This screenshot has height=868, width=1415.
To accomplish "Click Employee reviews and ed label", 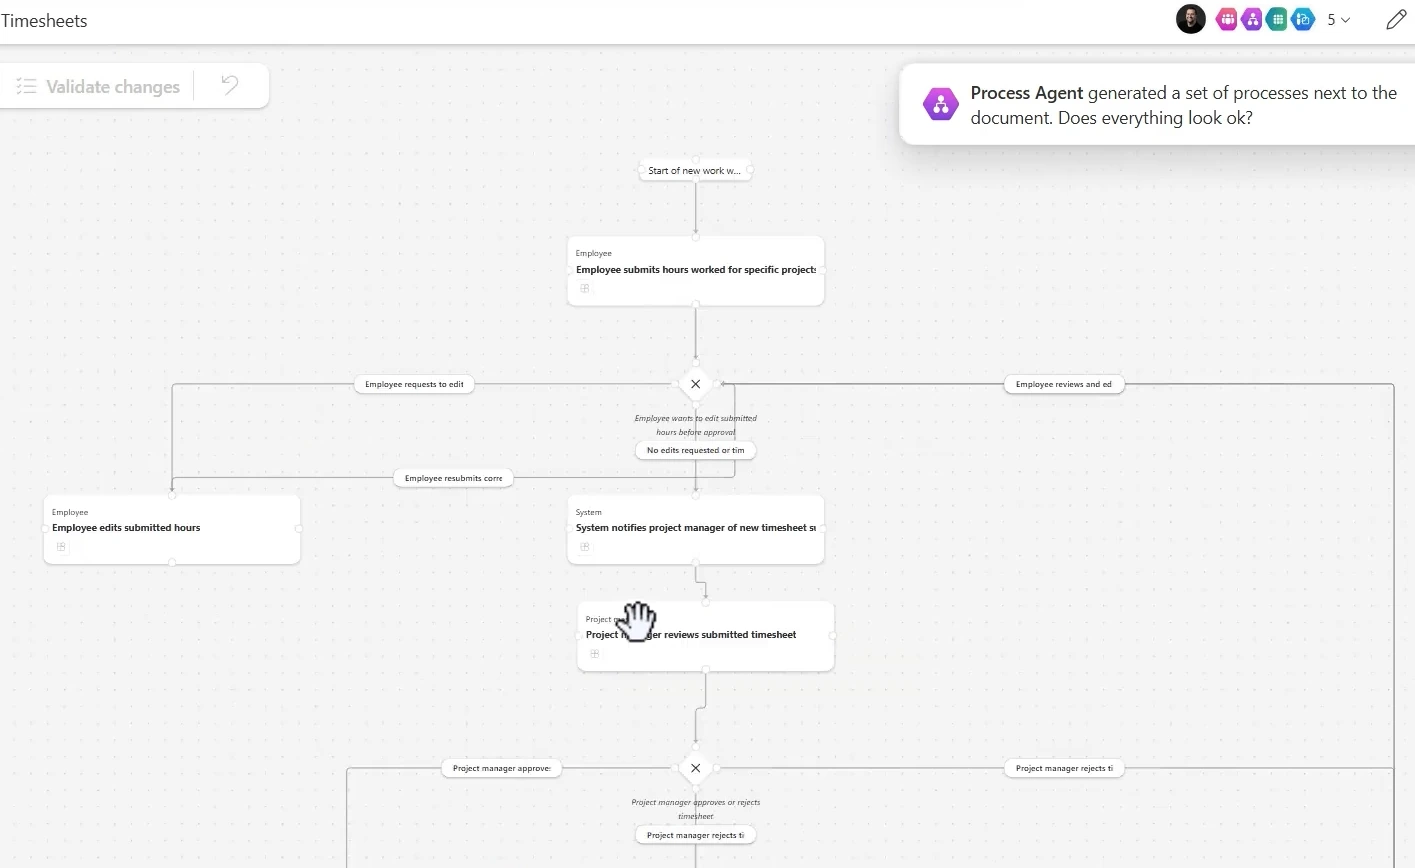I will (x=1064, y=384).
